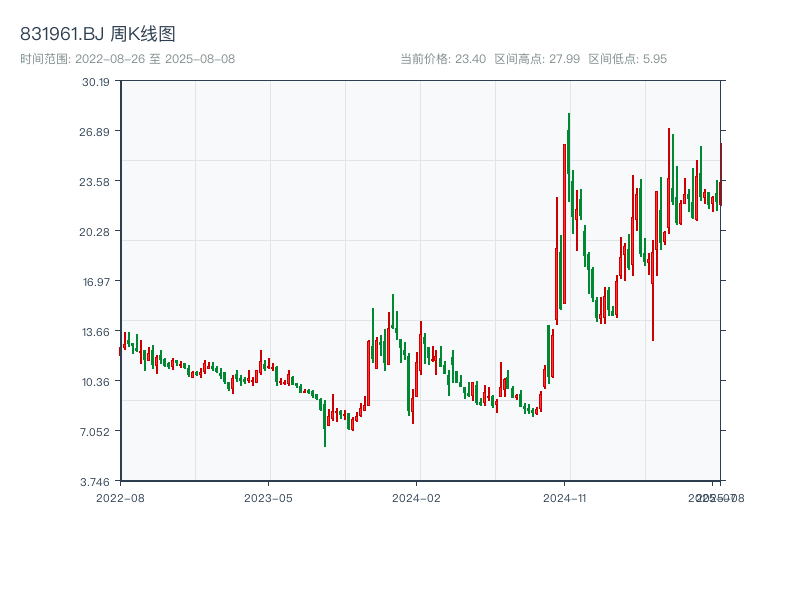Viewport: 800px width, 600px height.
Task: Click the y-axis label 20.28
Action: click(94, 232)
